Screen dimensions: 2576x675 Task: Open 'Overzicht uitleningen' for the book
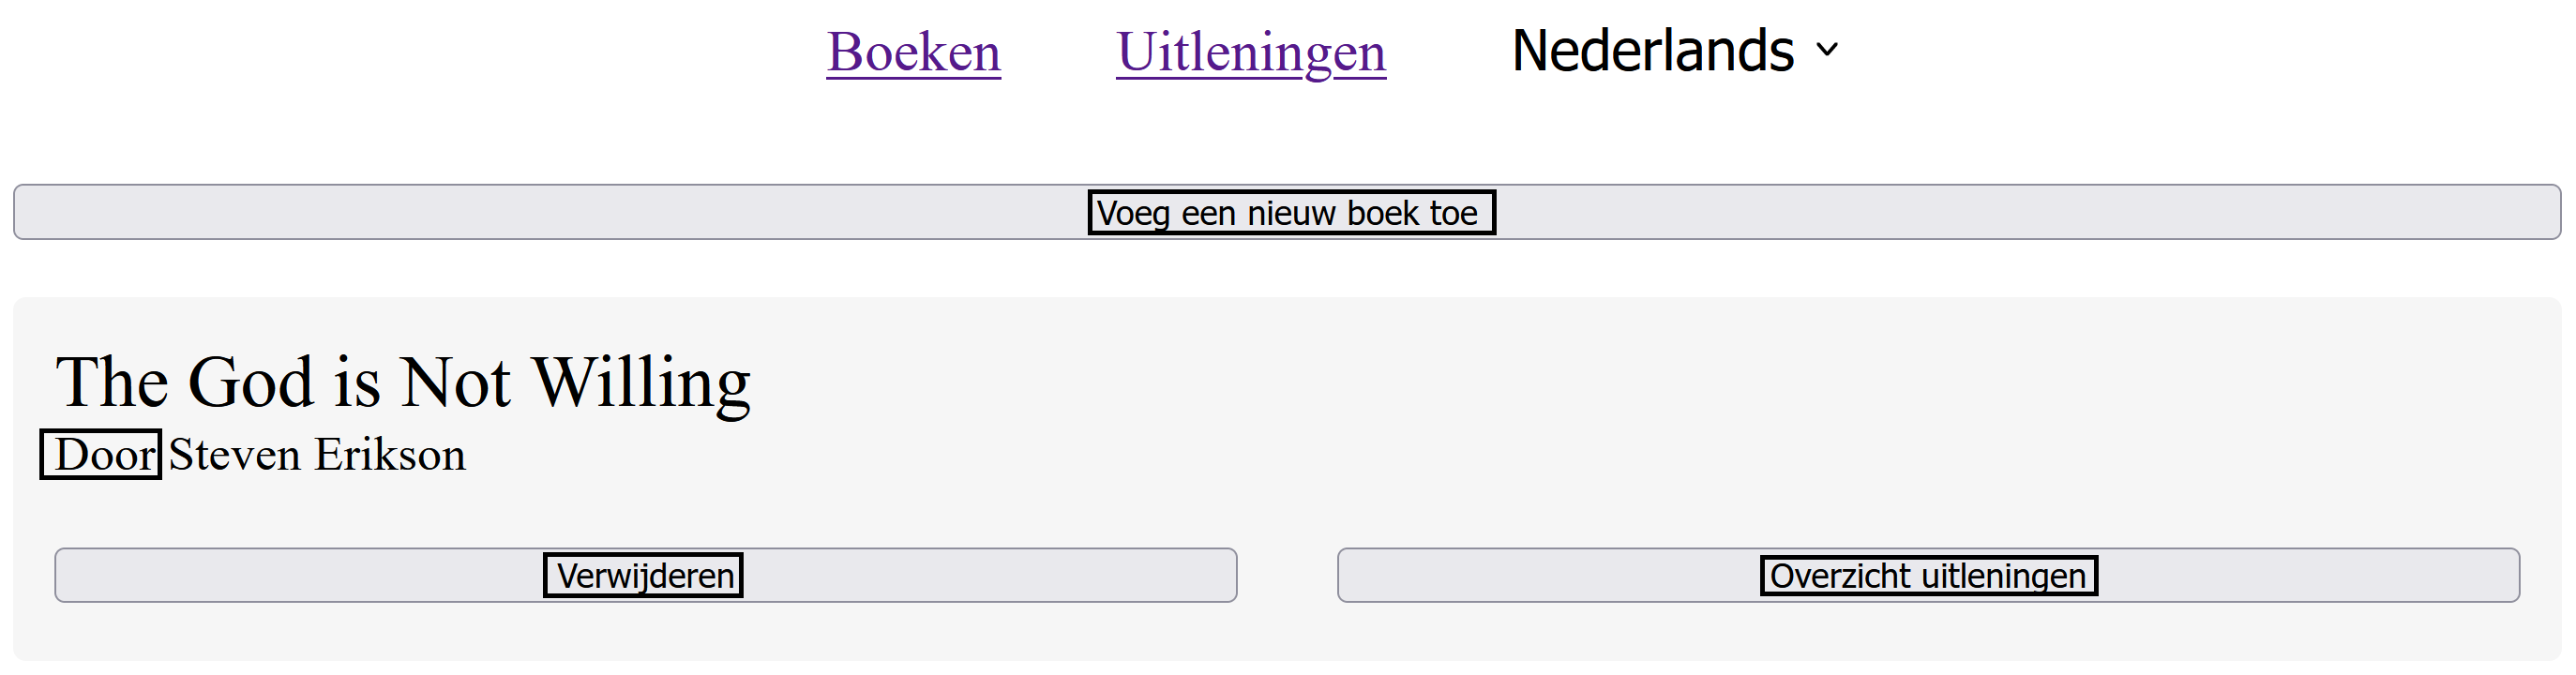[1927, 575]
